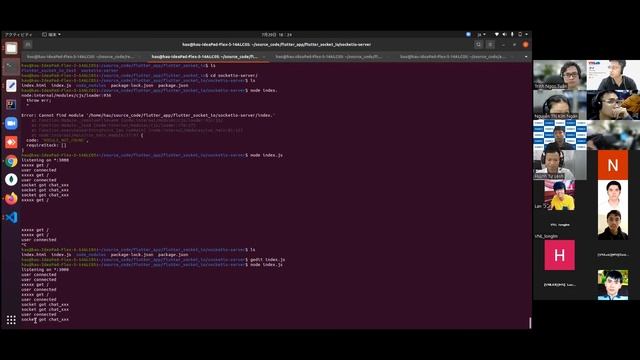
Task: Click the Wi-Fi indicator in the top bar
Action: pos(496,35)
